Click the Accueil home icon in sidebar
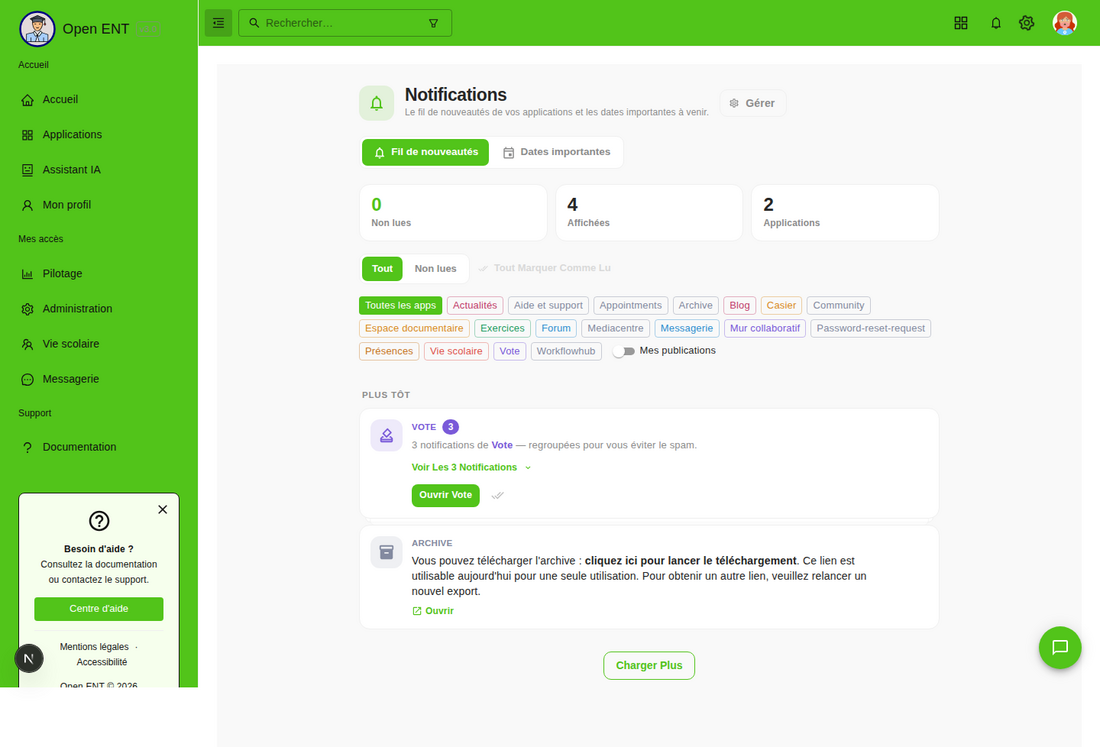The image size is (1100, 747). (x=27, y=100)
